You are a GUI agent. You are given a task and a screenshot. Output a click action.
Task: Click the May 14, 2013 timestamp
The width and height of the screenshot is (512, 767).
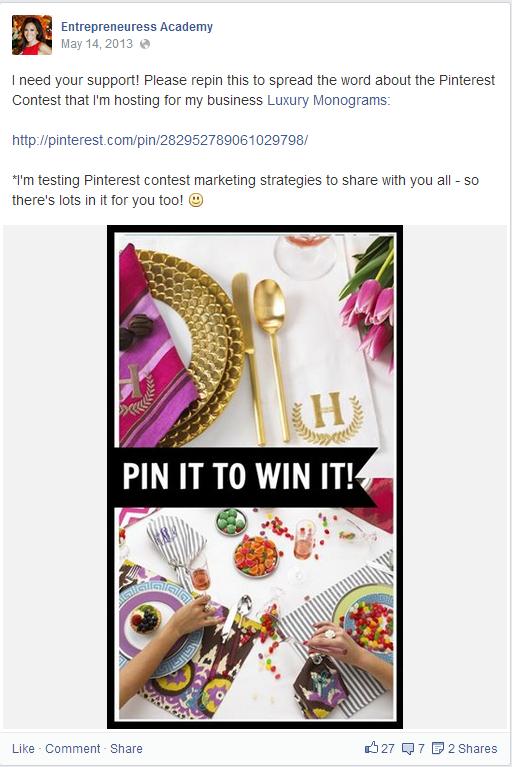click(x=97, y=44)
